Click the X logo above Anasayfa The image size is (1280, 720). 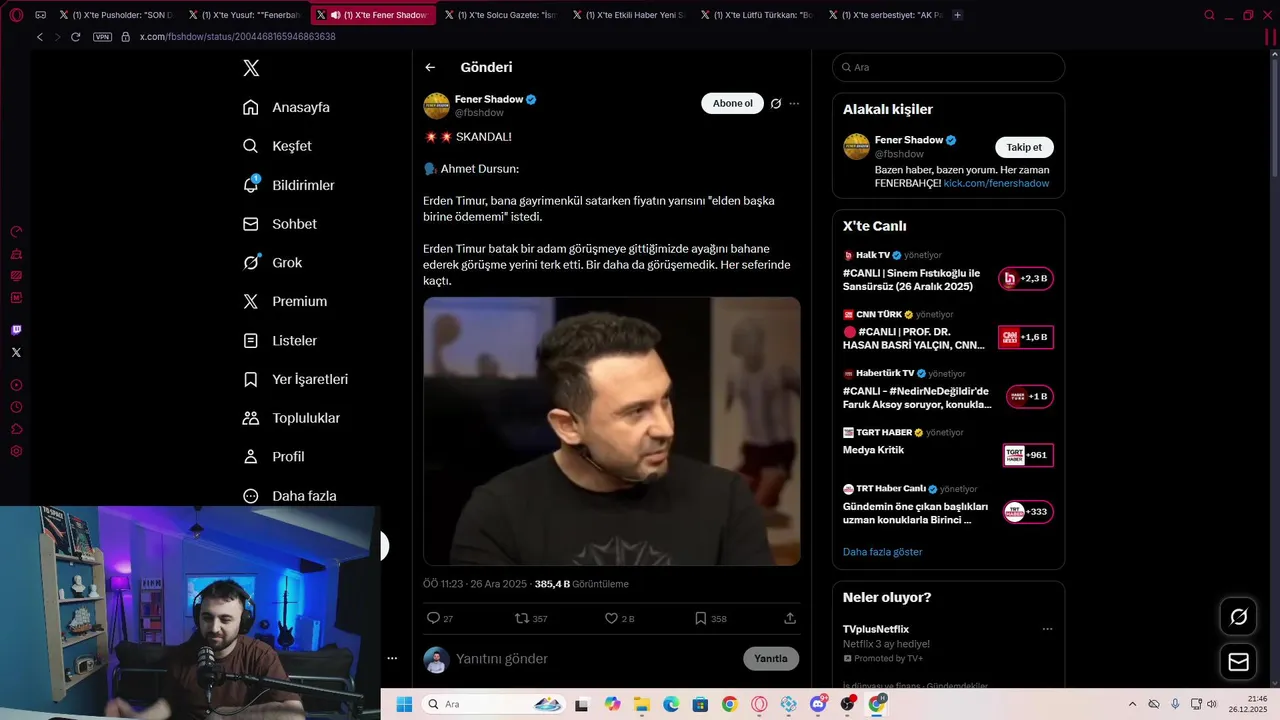(x=251, y=68)
